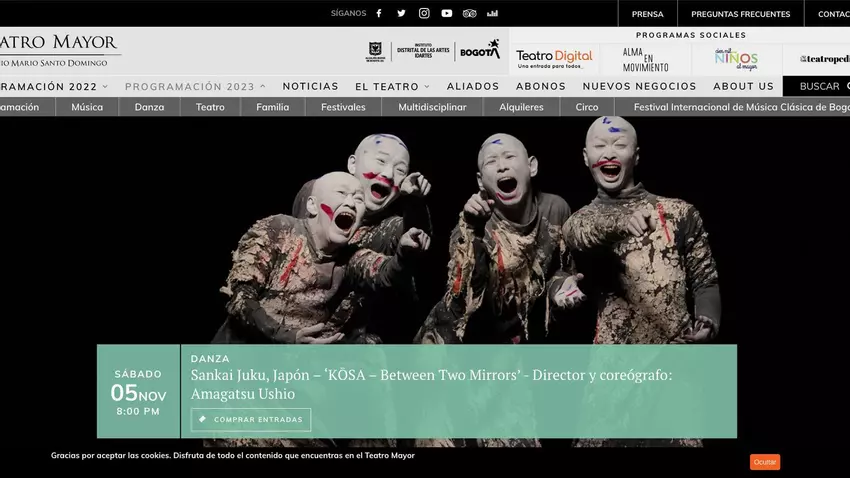Collapse the Programación 2023 menu
This screenshot has width=850, height=478.
coord(195,87)
